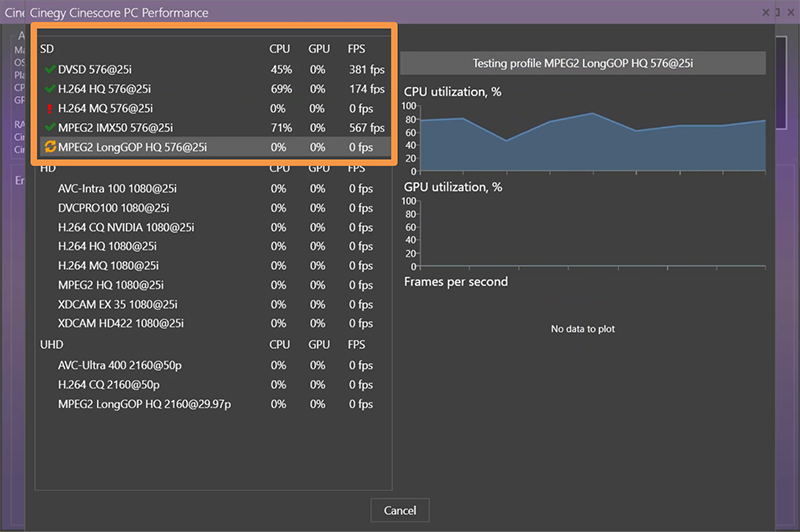This screenshot has height=532, width=800.
Task: Click the CPU utilization, % label
Action: point(453,92)
